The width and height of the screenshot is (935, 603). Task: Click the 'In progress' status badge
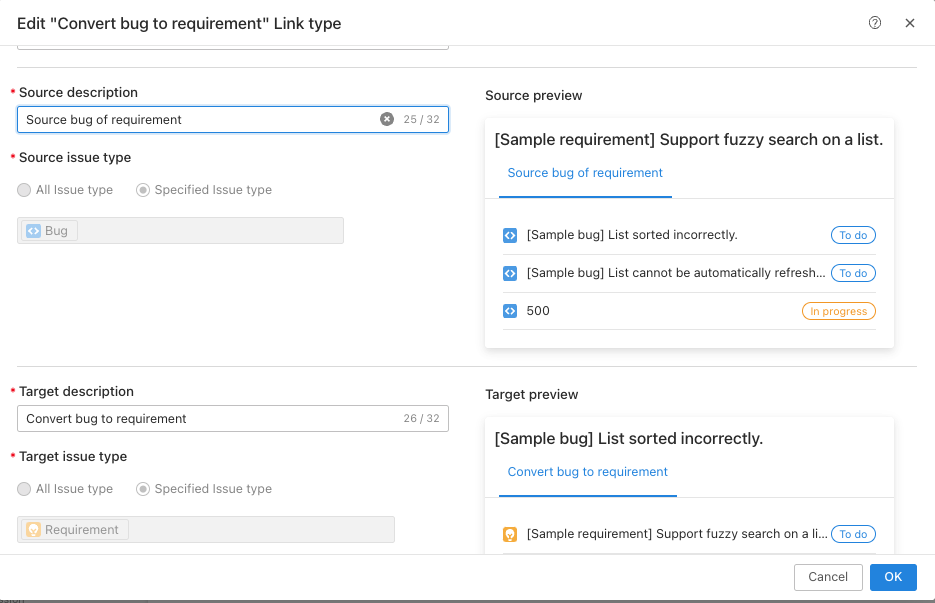click(x=838, y=311)
